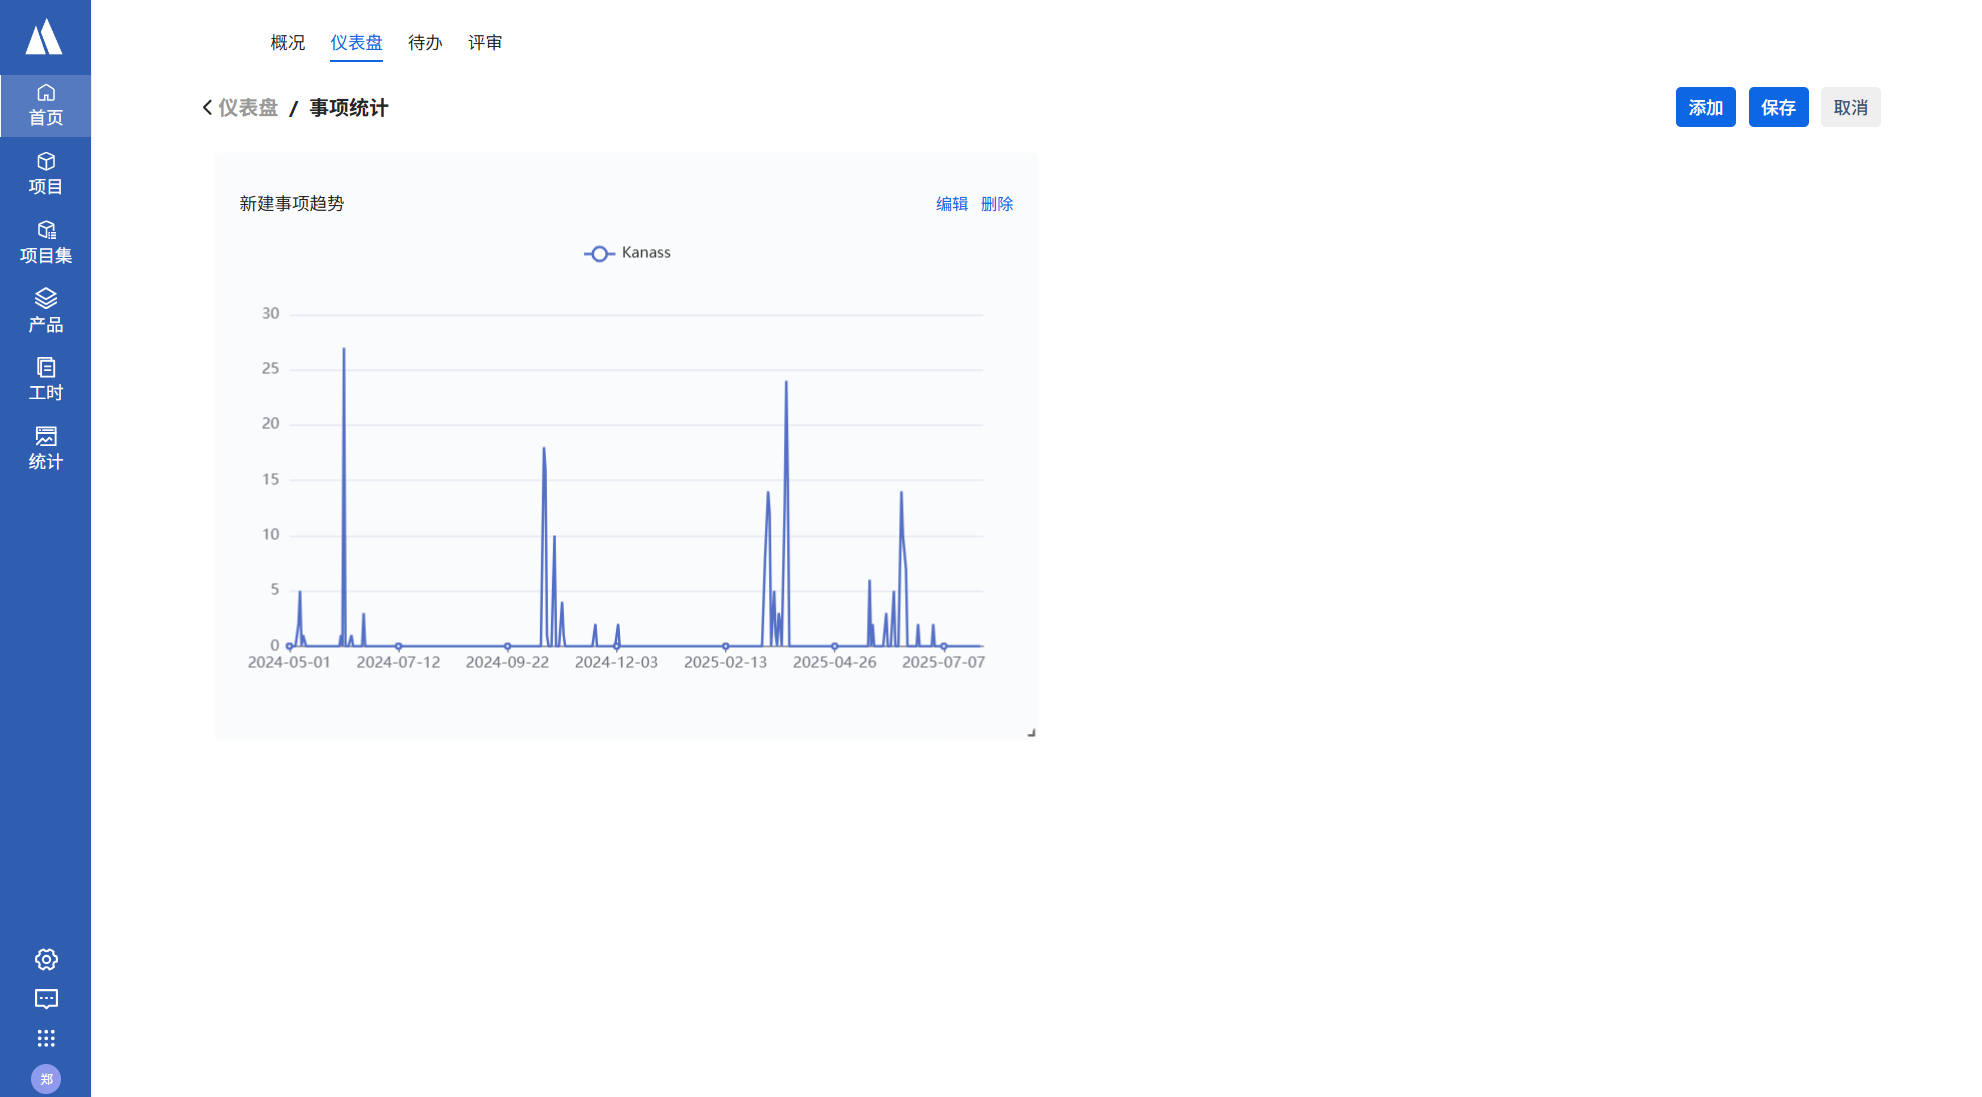Click 编辑 link on trend chart

click(x=951, y=204)
